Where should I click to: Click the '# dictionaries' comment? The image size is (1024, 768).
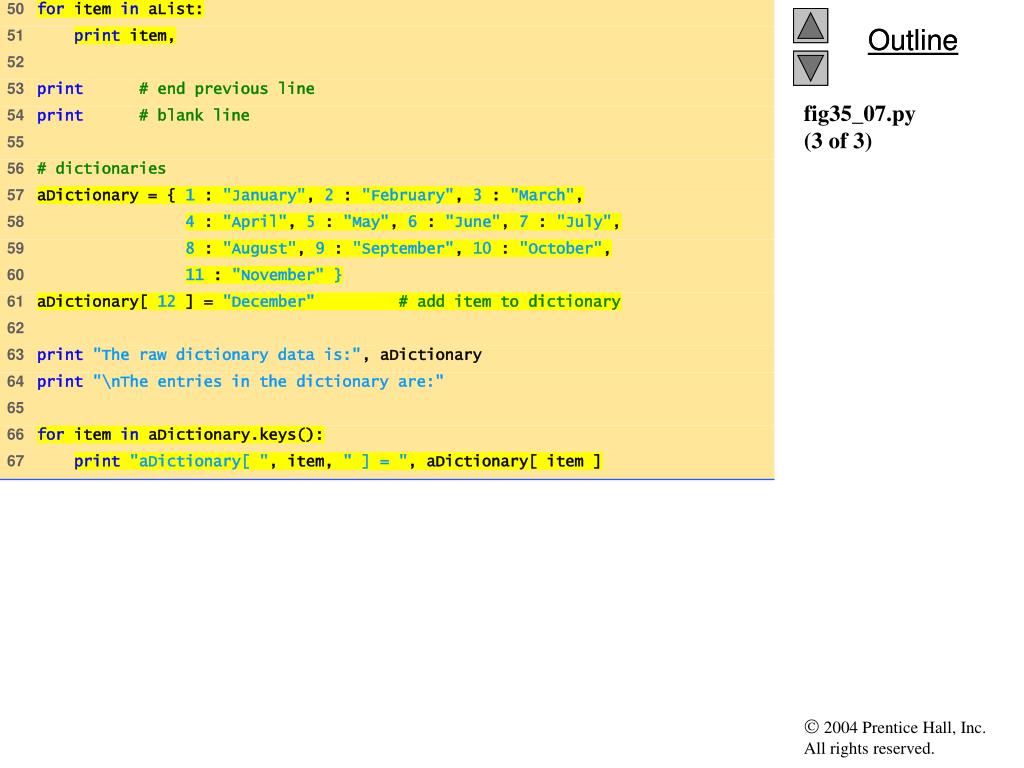tap(101, 168)
